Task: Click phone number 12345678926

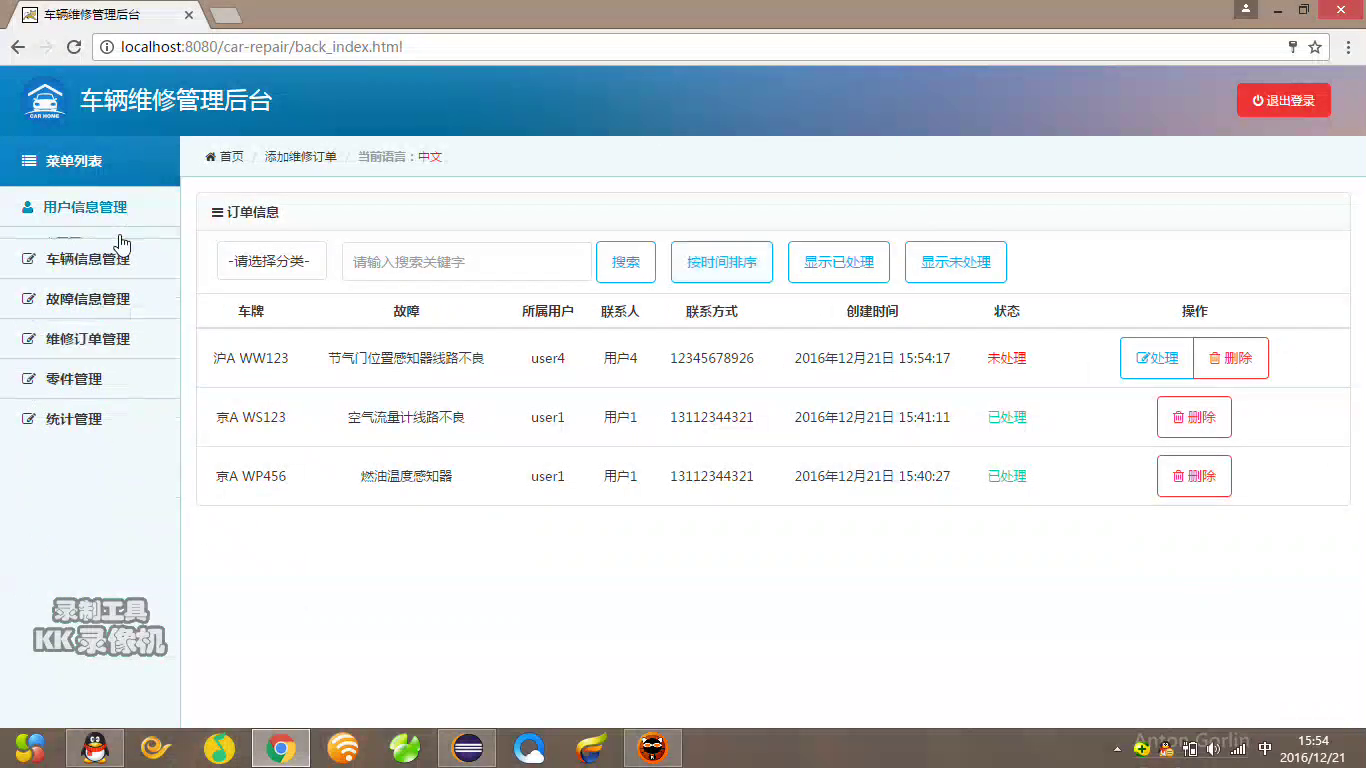Action: click(x=712, y=358)
